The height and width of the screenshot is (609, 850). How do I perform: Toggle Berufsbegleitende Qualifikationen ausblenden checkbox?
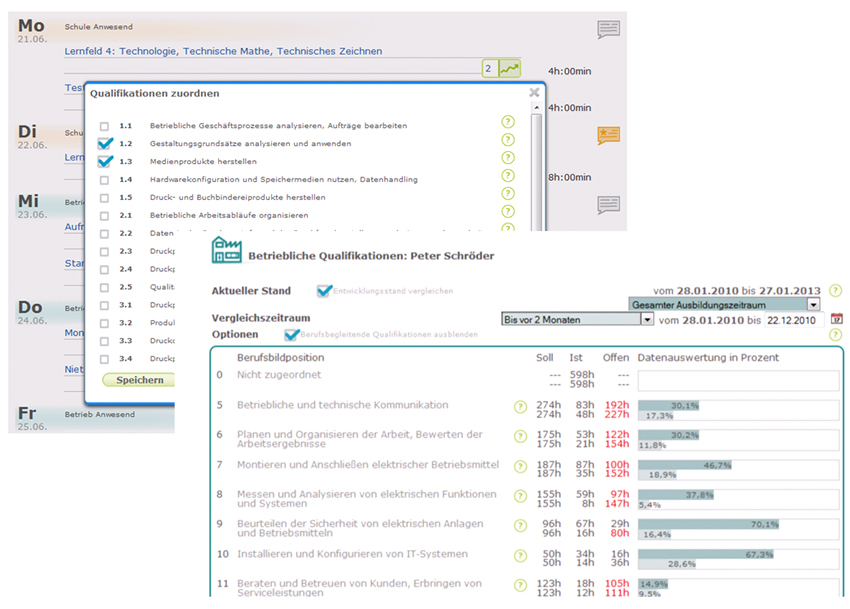(291, 335)
